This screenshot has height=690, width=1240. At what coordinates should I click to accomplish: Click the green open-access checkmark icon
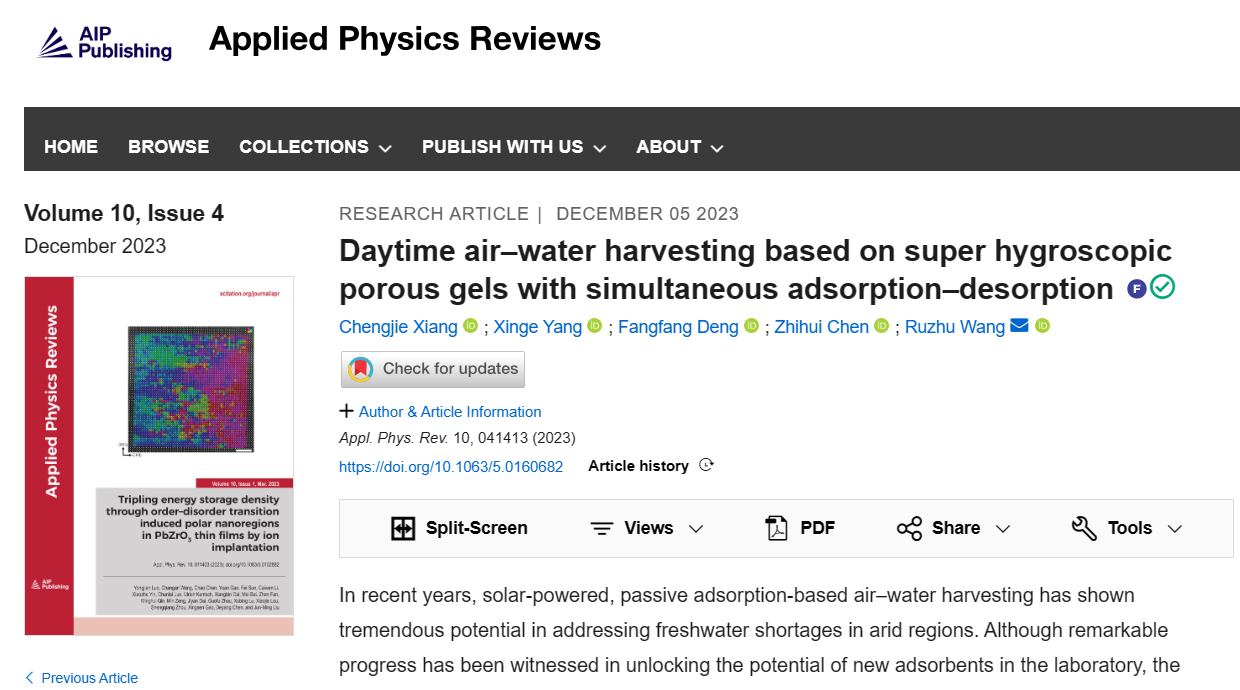click(1162, 288)
